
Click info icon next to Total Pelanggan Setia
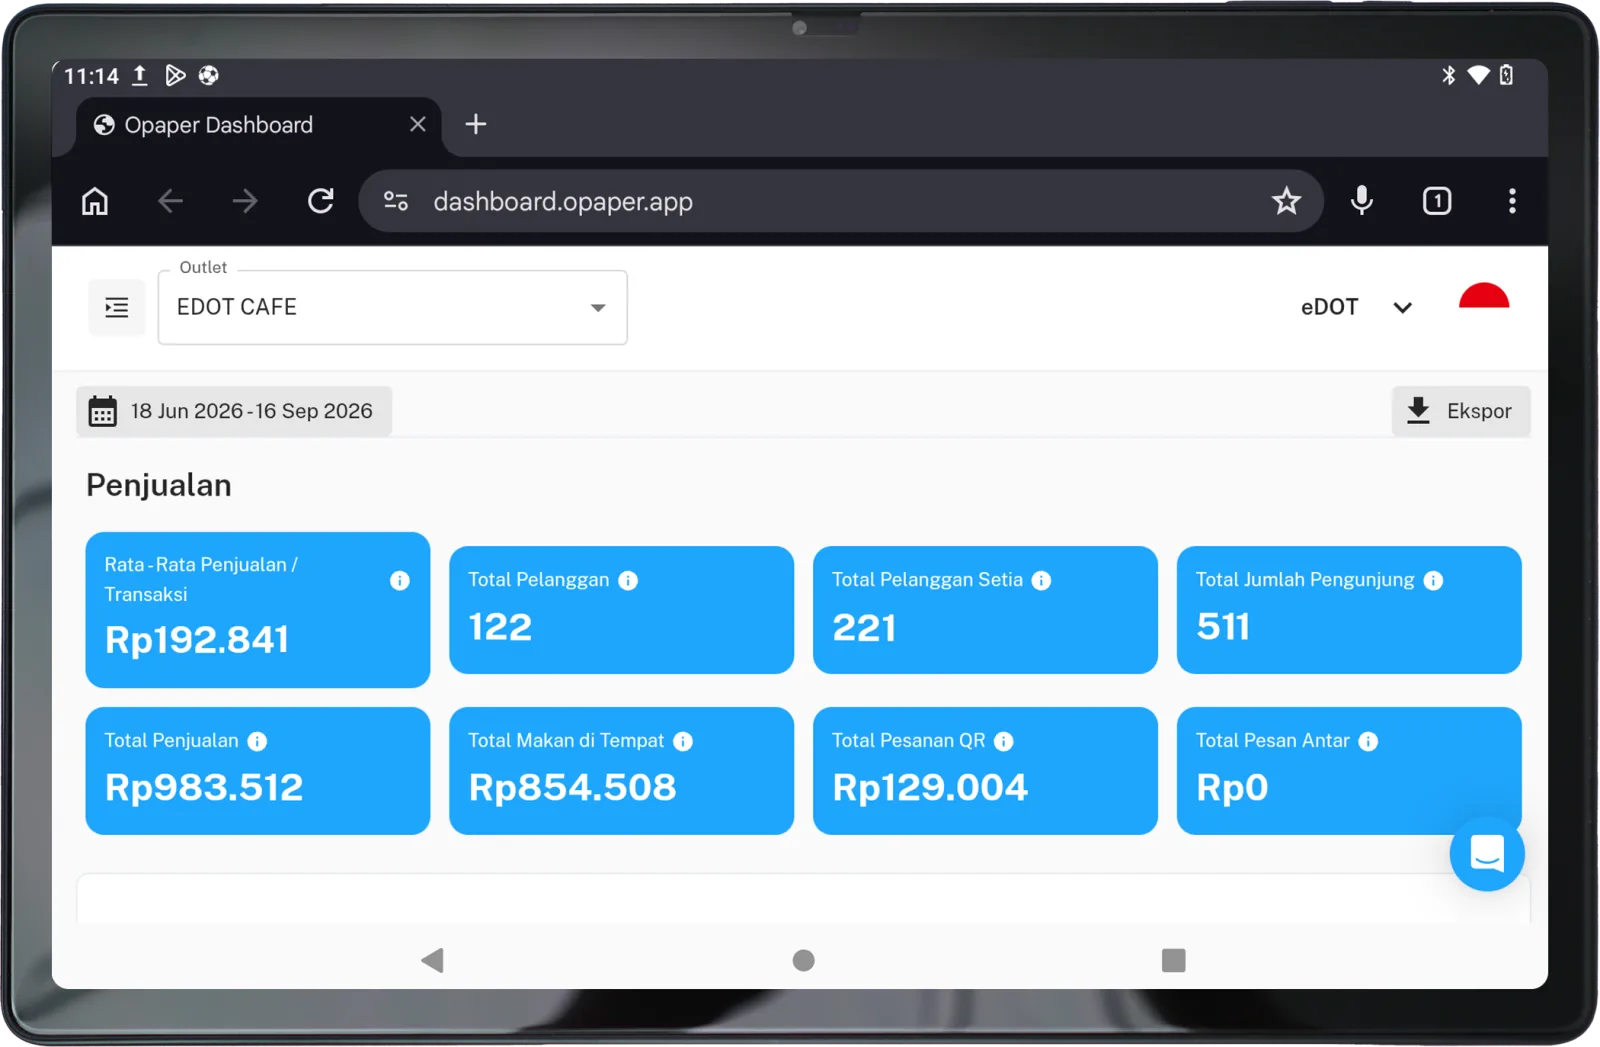[1041, 580]
